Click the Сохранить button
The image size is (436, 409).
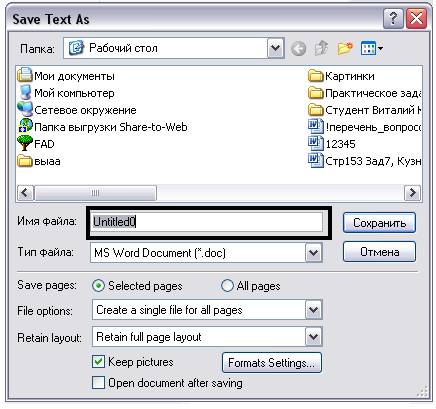pyautogui.click(x=379, y=223)
